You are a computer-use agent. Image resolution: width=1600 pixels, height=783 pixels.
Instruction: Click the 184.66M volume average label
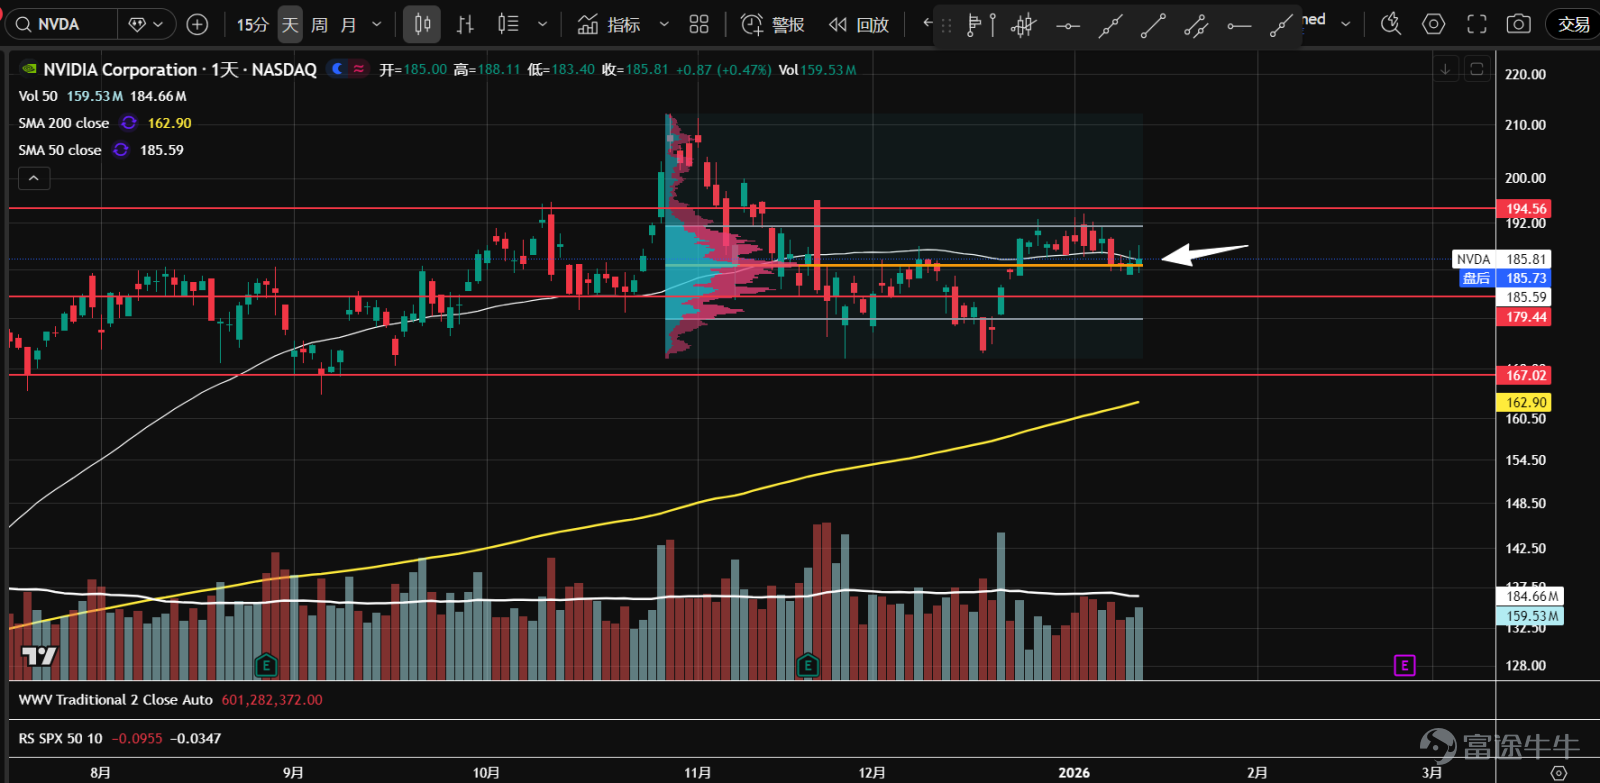[x=1531, y=596]
